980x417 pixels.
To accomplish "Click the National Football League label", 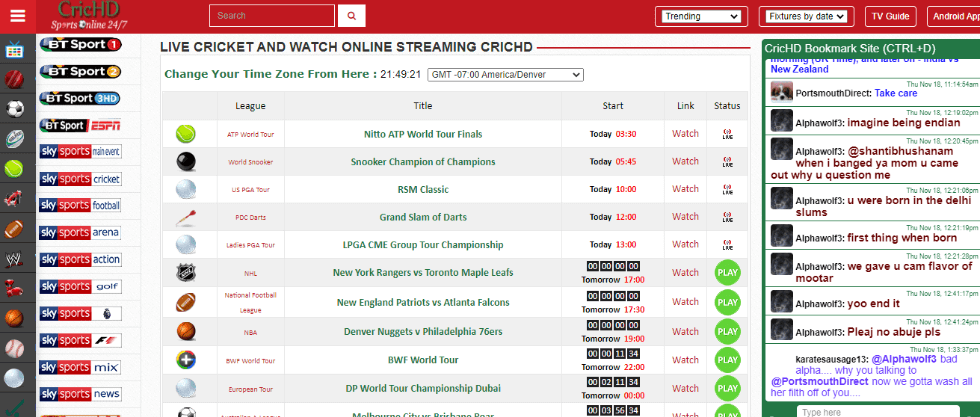I will pos(250,302).
